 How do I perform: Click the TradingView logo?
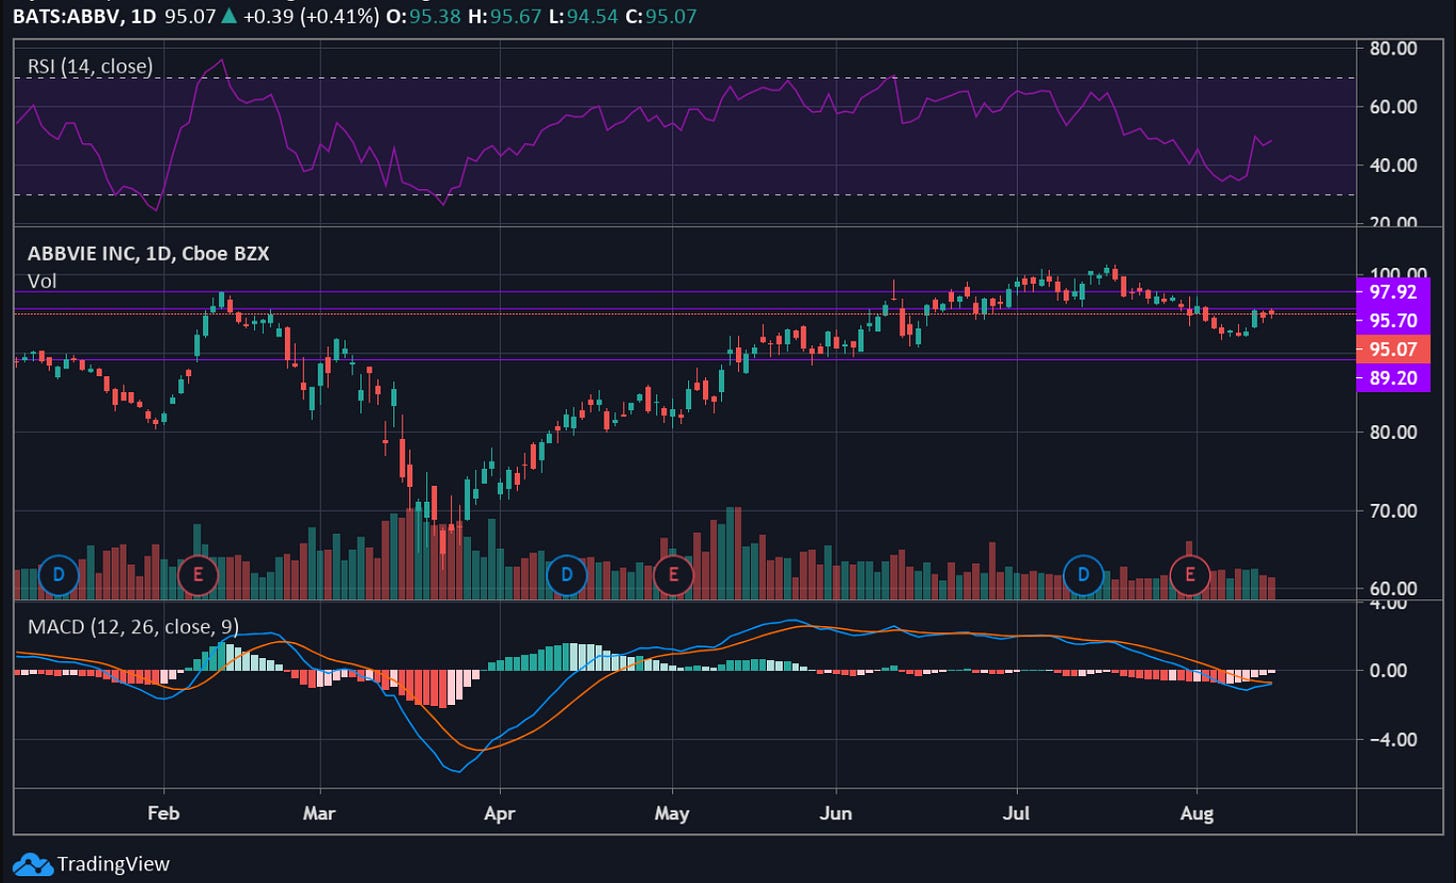coord(91,864)
